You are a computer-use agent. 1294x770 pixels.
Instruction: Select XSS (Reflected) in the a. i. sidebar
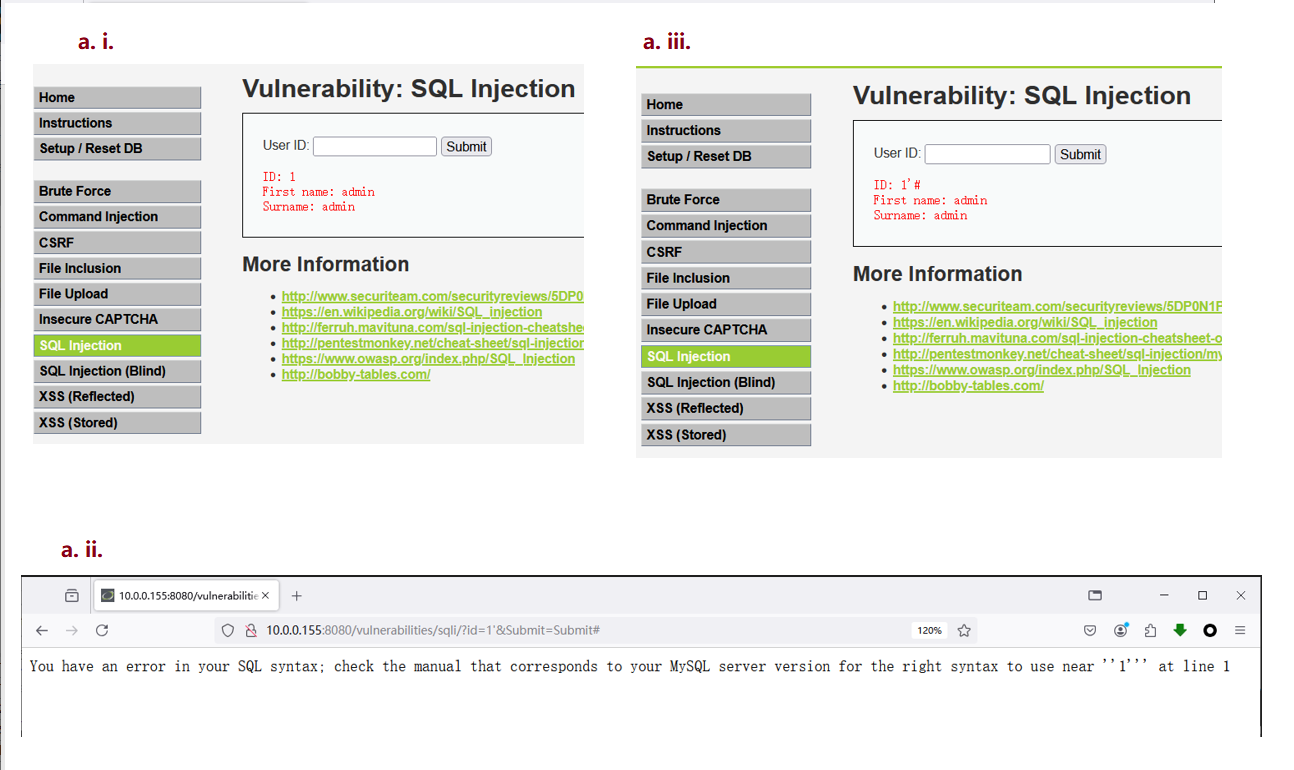point(117,396)
